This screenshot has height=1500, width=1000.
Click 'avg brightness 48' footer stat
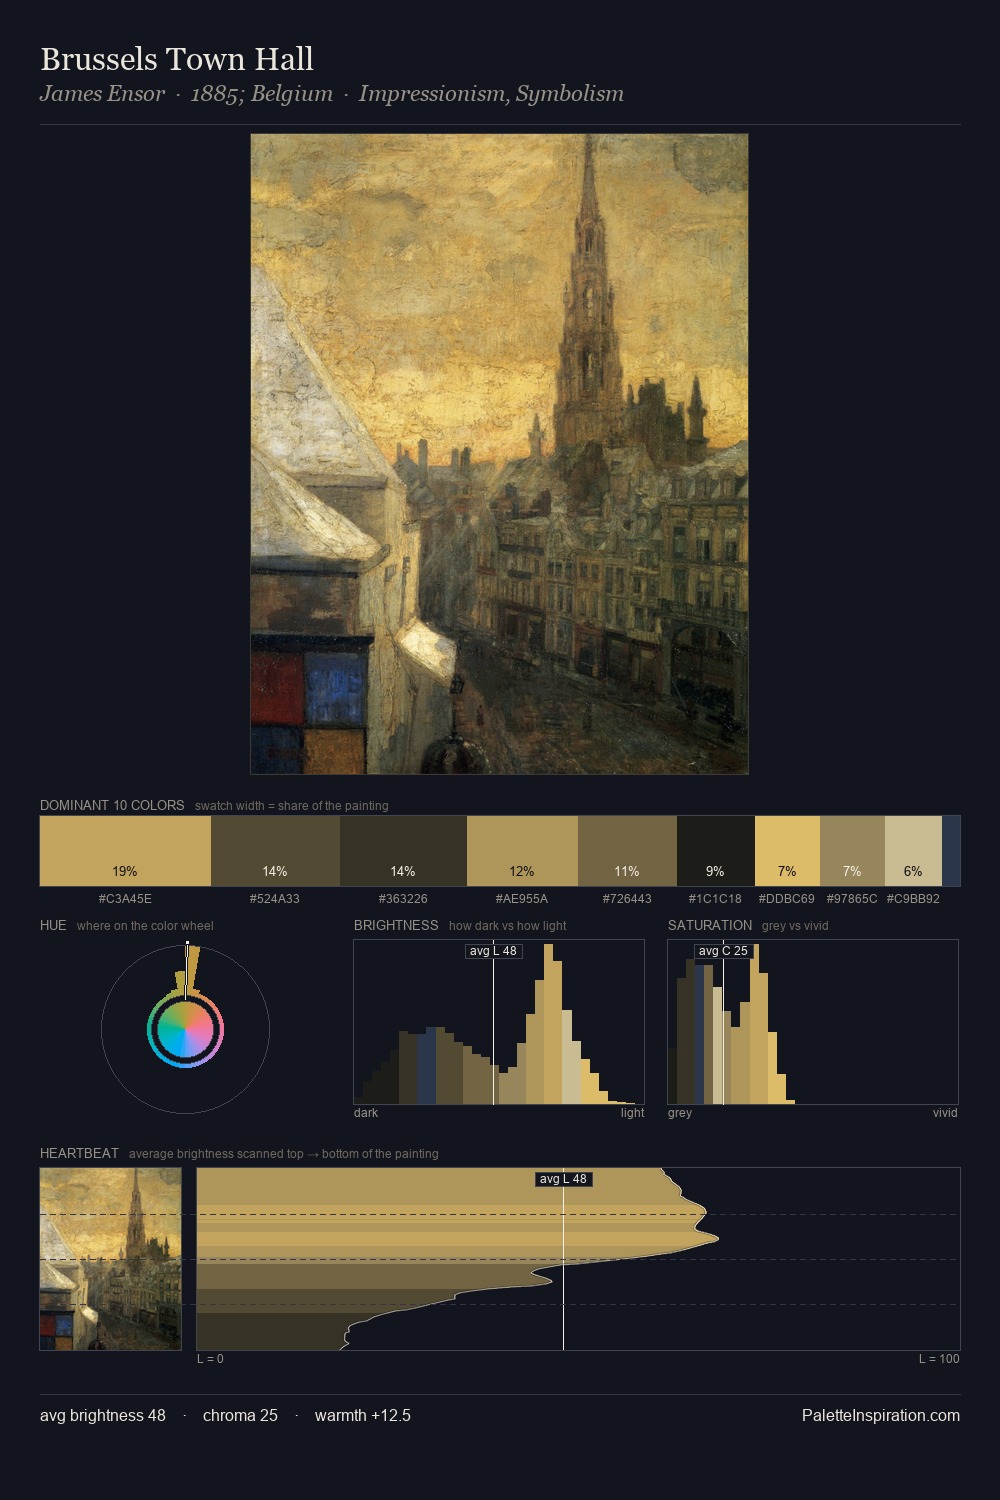coord(103,1415)
